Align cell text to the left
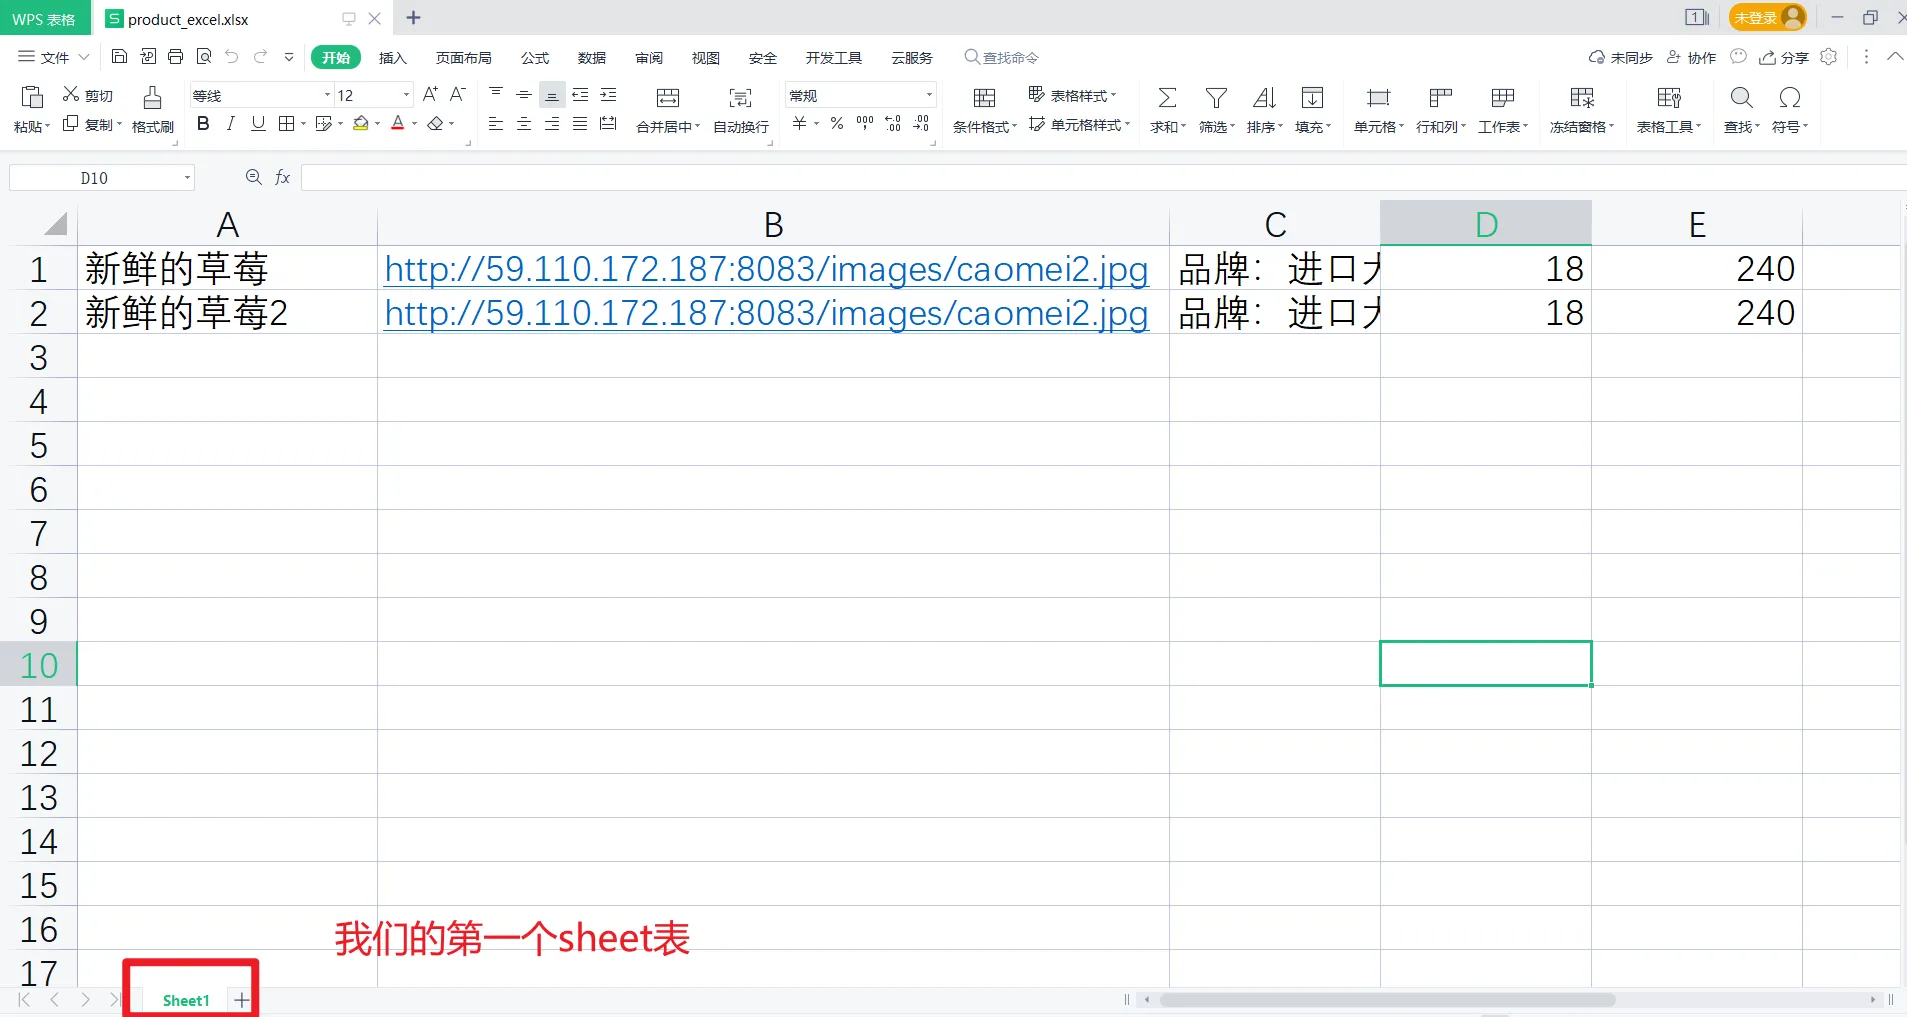Screen dimensions: 1907x1017 (x=496, y=124)
